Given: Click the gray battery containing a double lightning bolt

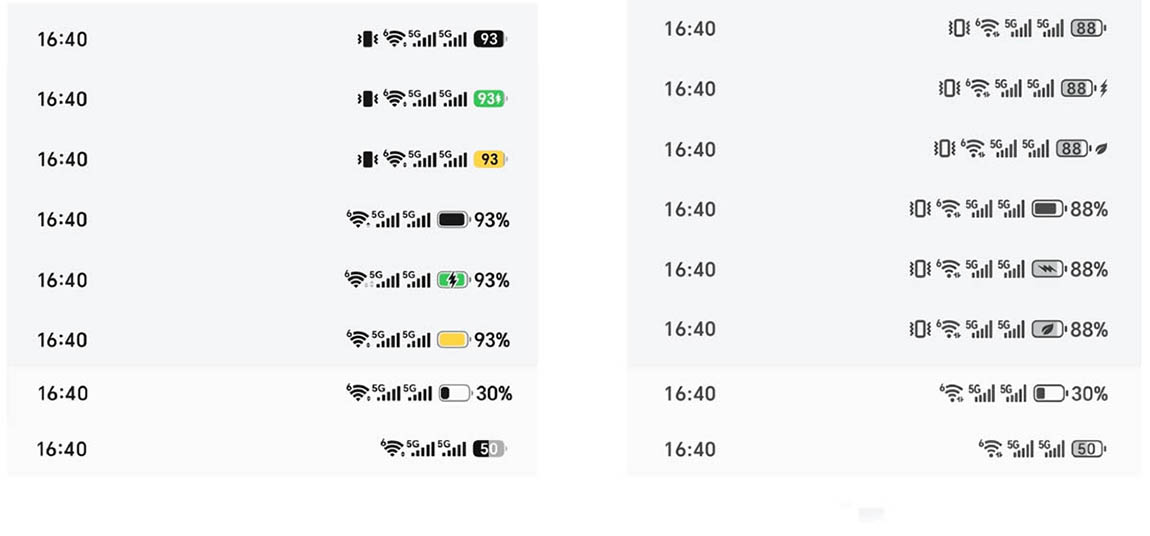Looking at the screenshot, I should 1049,269.
